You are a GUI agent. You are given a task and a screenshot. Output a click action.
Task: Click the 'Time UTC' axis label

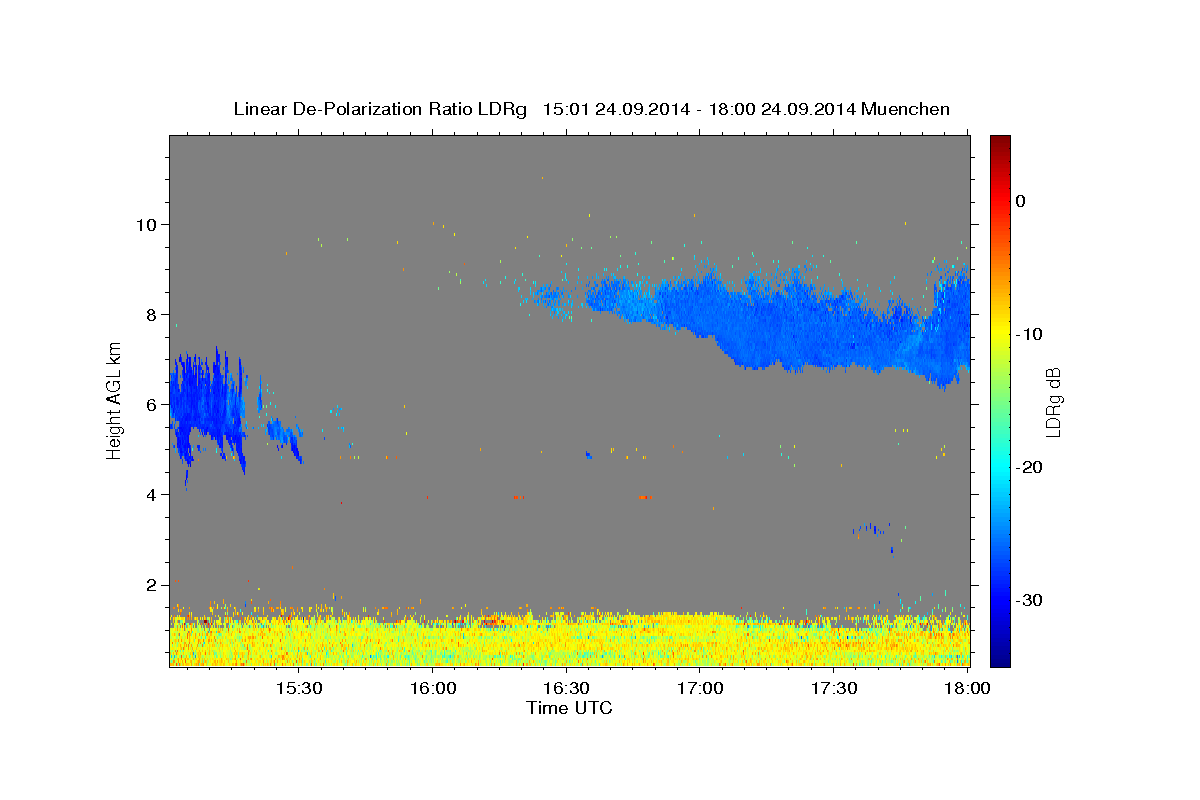click(x=569, y=708)
